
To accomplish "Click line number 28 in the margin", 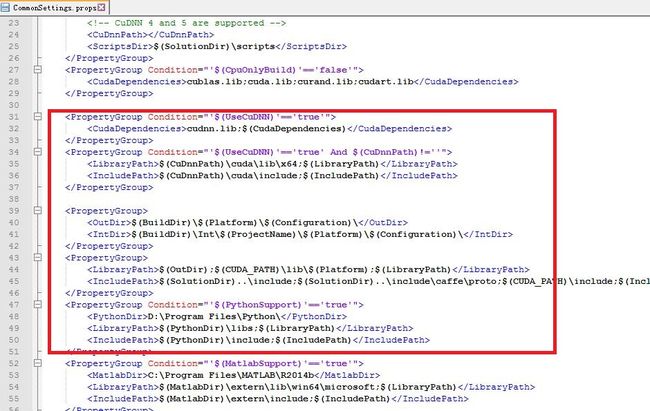I will (14, 82).
